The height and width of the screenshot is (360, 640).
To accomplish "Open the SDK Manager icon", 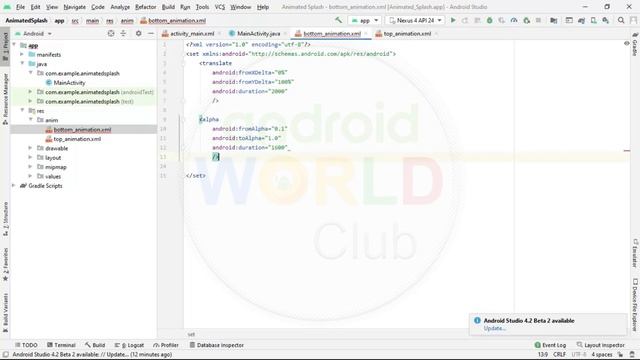I will click(606, 20).
